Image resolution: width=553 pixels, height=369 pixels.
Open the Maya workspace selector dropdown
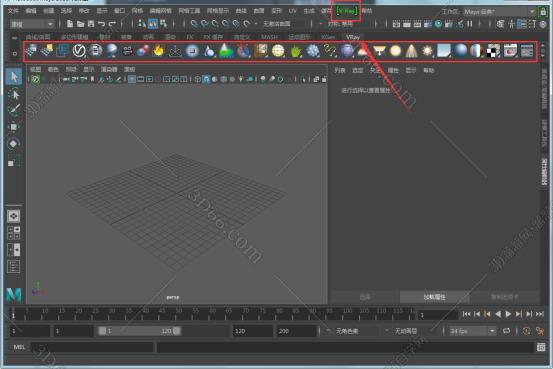coord(499,12)
